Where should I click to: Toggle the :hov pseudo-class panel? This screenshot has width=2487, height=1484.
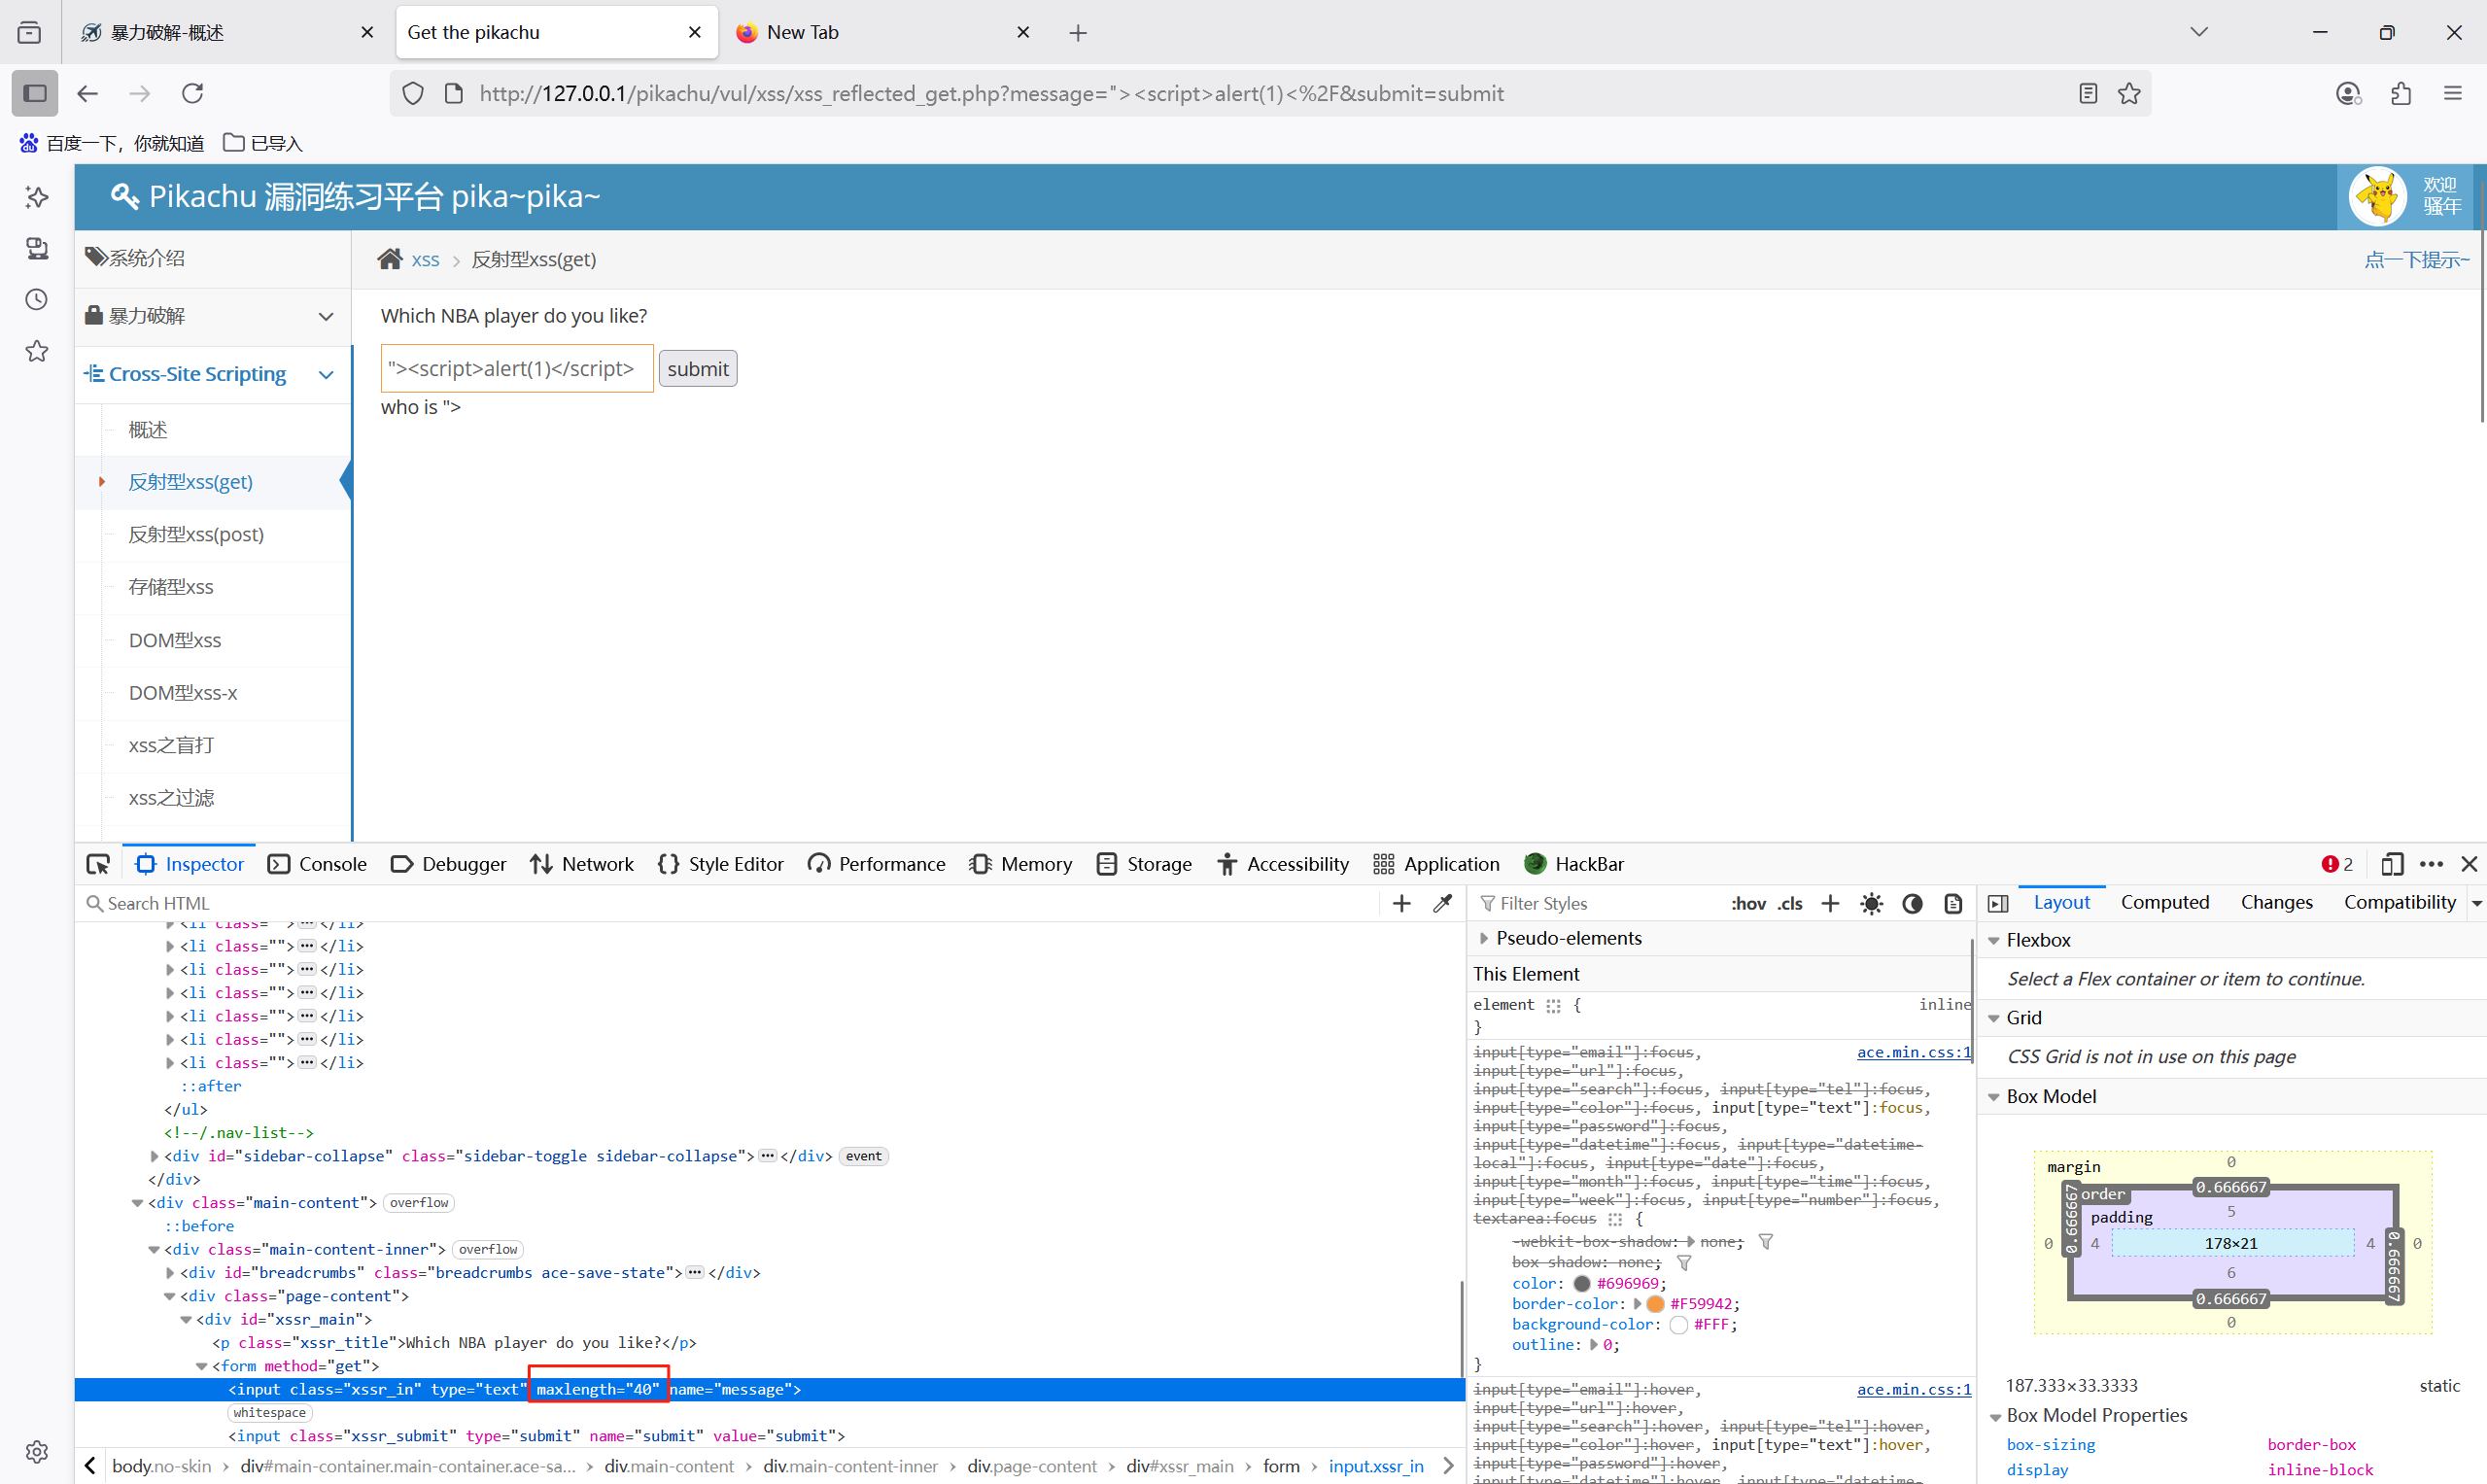(1747, 903)
